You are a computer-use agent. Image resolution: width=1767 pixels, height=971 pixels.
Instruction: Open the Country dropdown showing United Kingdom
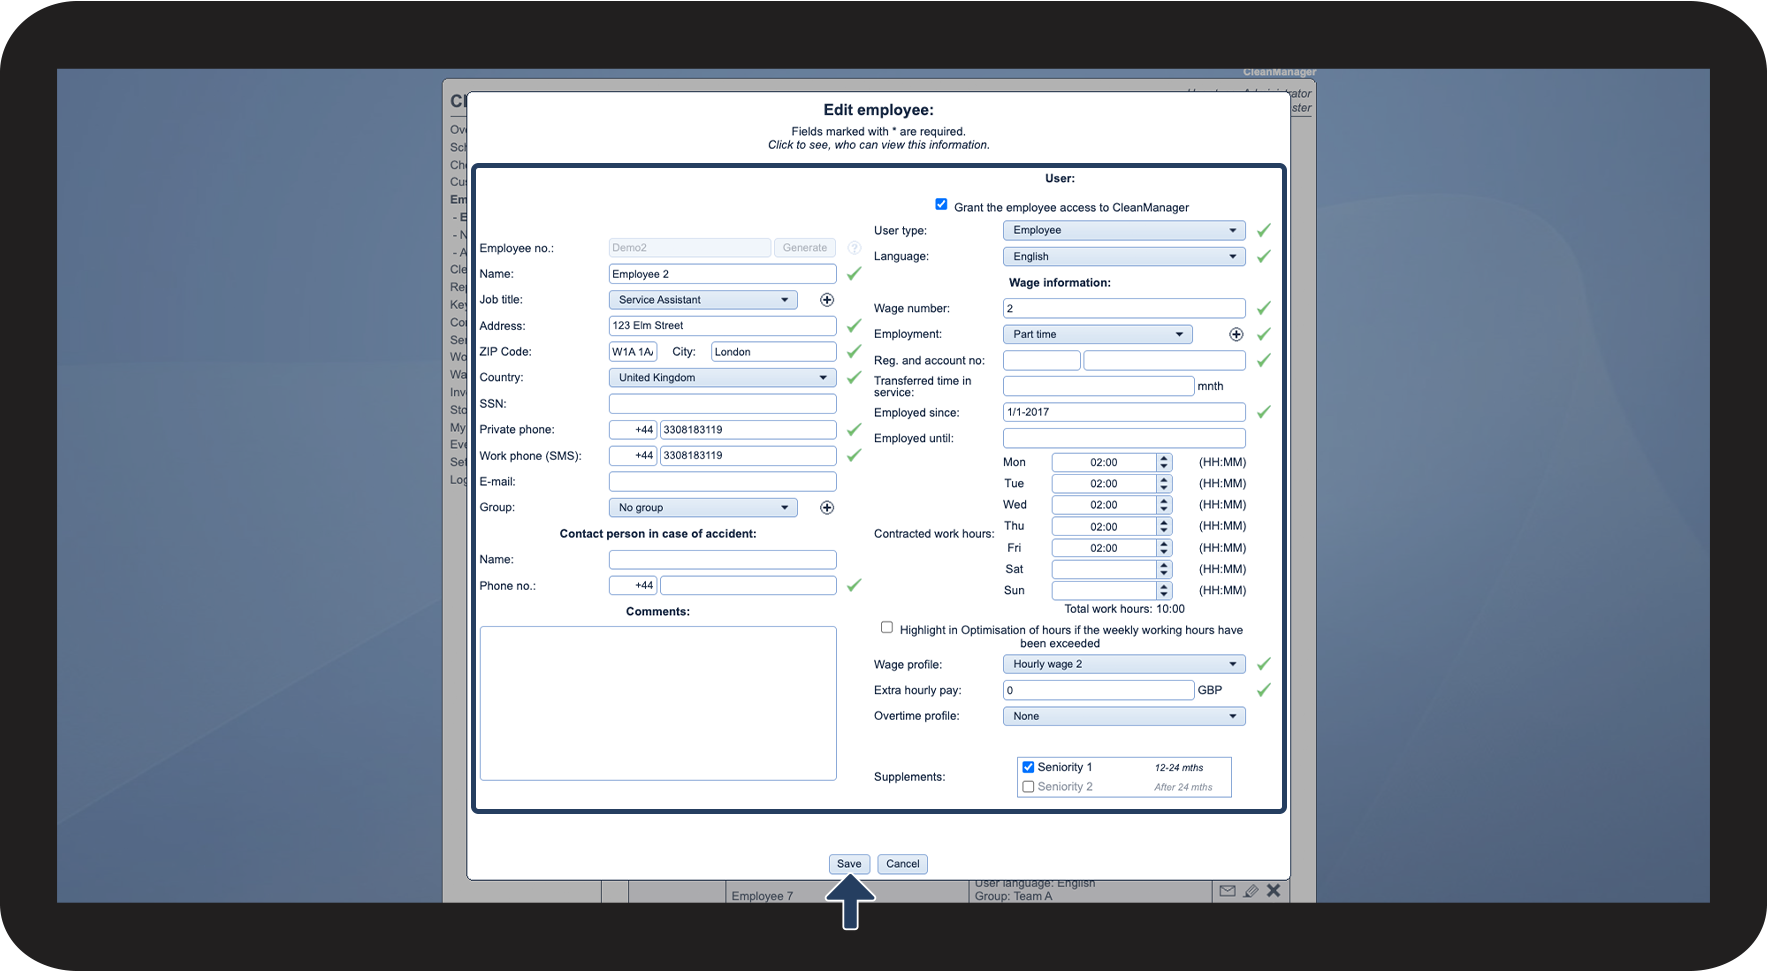(x=722, y=378)
